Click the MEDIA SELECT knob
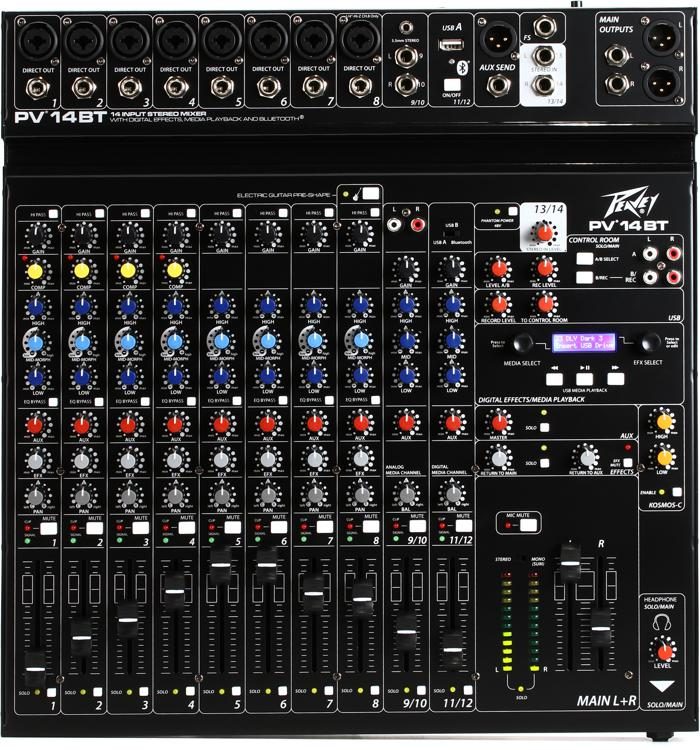 523,342
